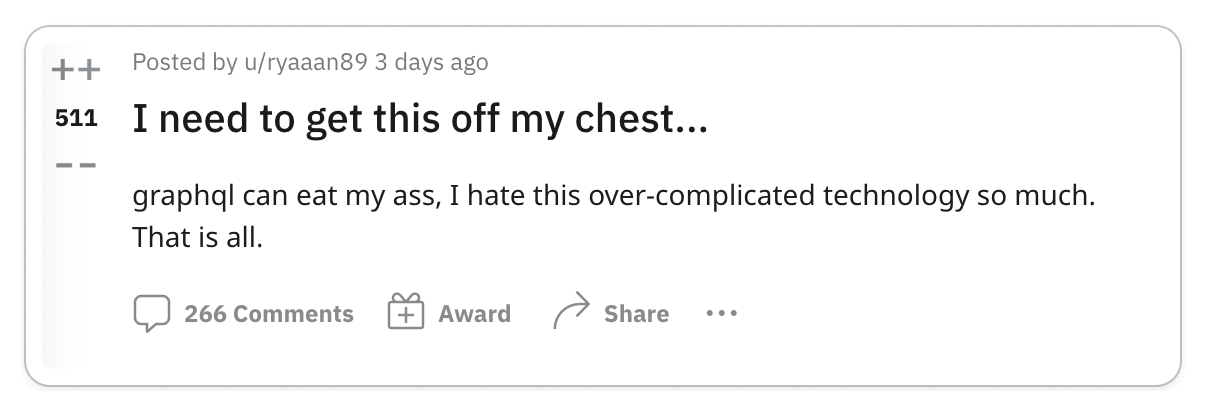
Task: Open the post titled "I need to get this off my chest..."
Action: pos(419,121)
